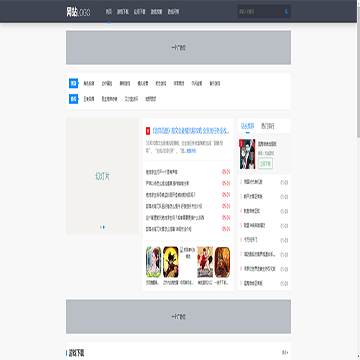The height and width of the screenshot is (360, 360).
Task: Open the rank 5 item in sidebar list
Action: point(254,226)
